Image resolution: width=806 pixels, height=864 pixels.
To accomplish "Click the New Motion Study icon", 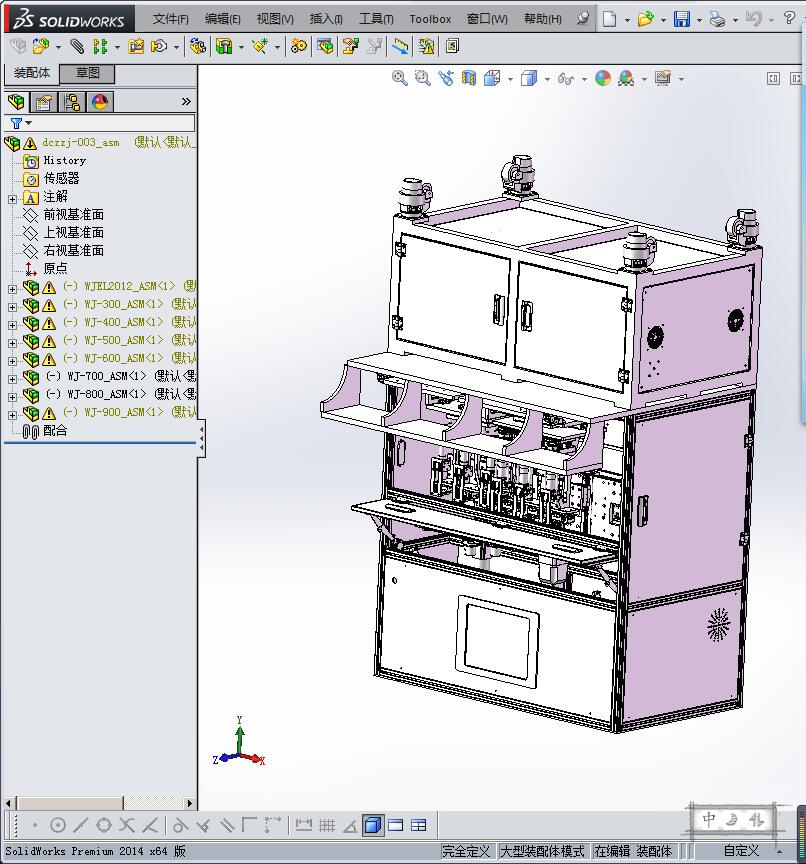I will click(299, 46).
